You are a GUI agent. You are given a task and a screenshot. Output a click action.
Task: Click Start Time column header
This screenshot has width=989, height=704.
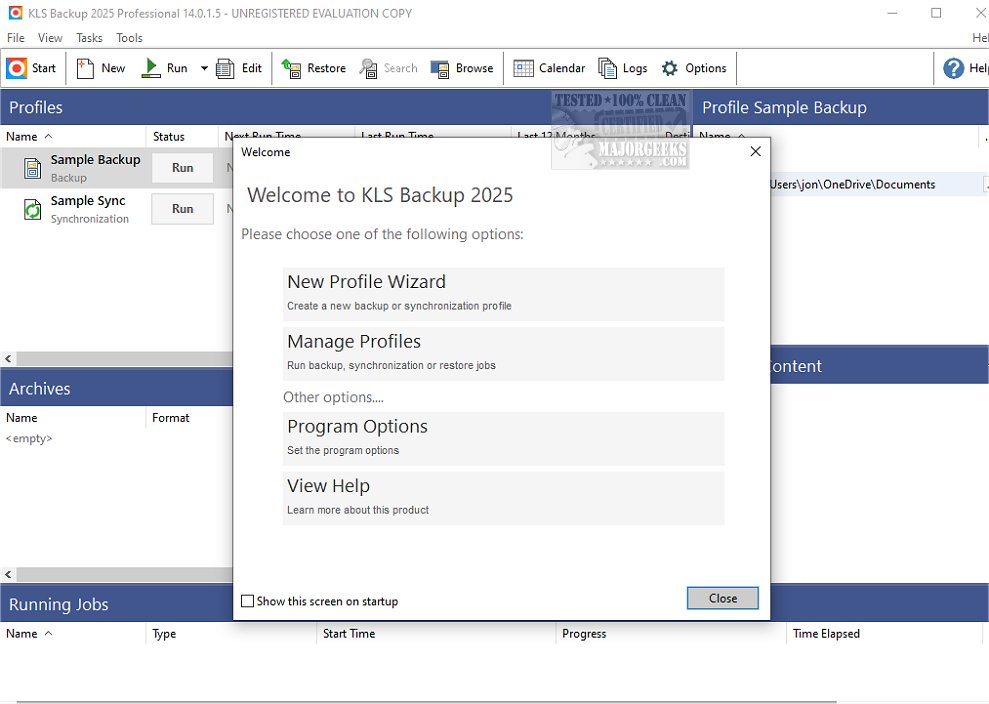point(436,633)
